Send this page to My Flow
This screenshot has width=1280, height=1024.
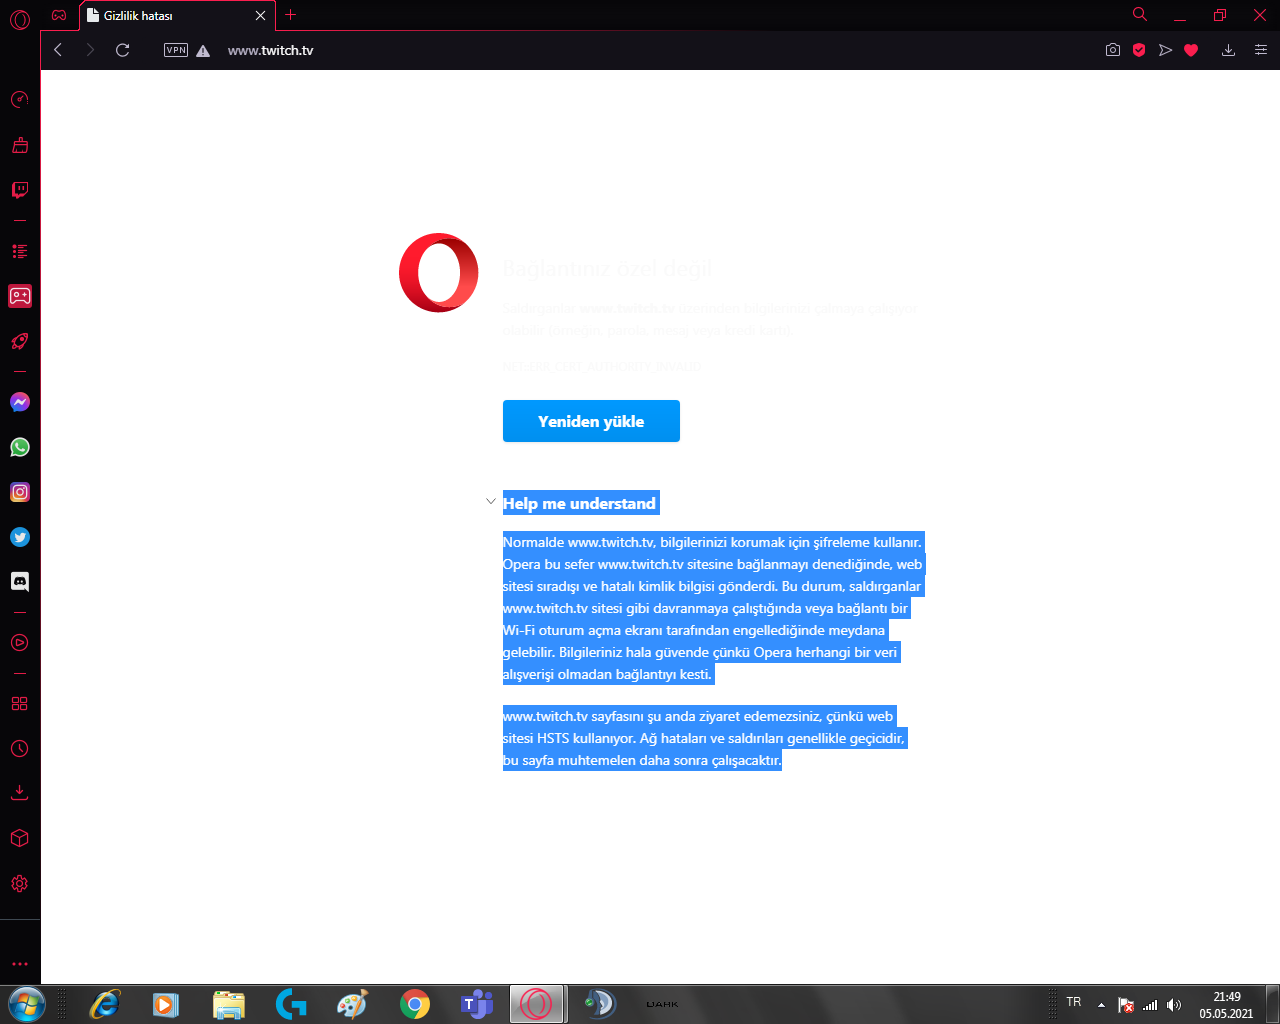(1165, 49)
